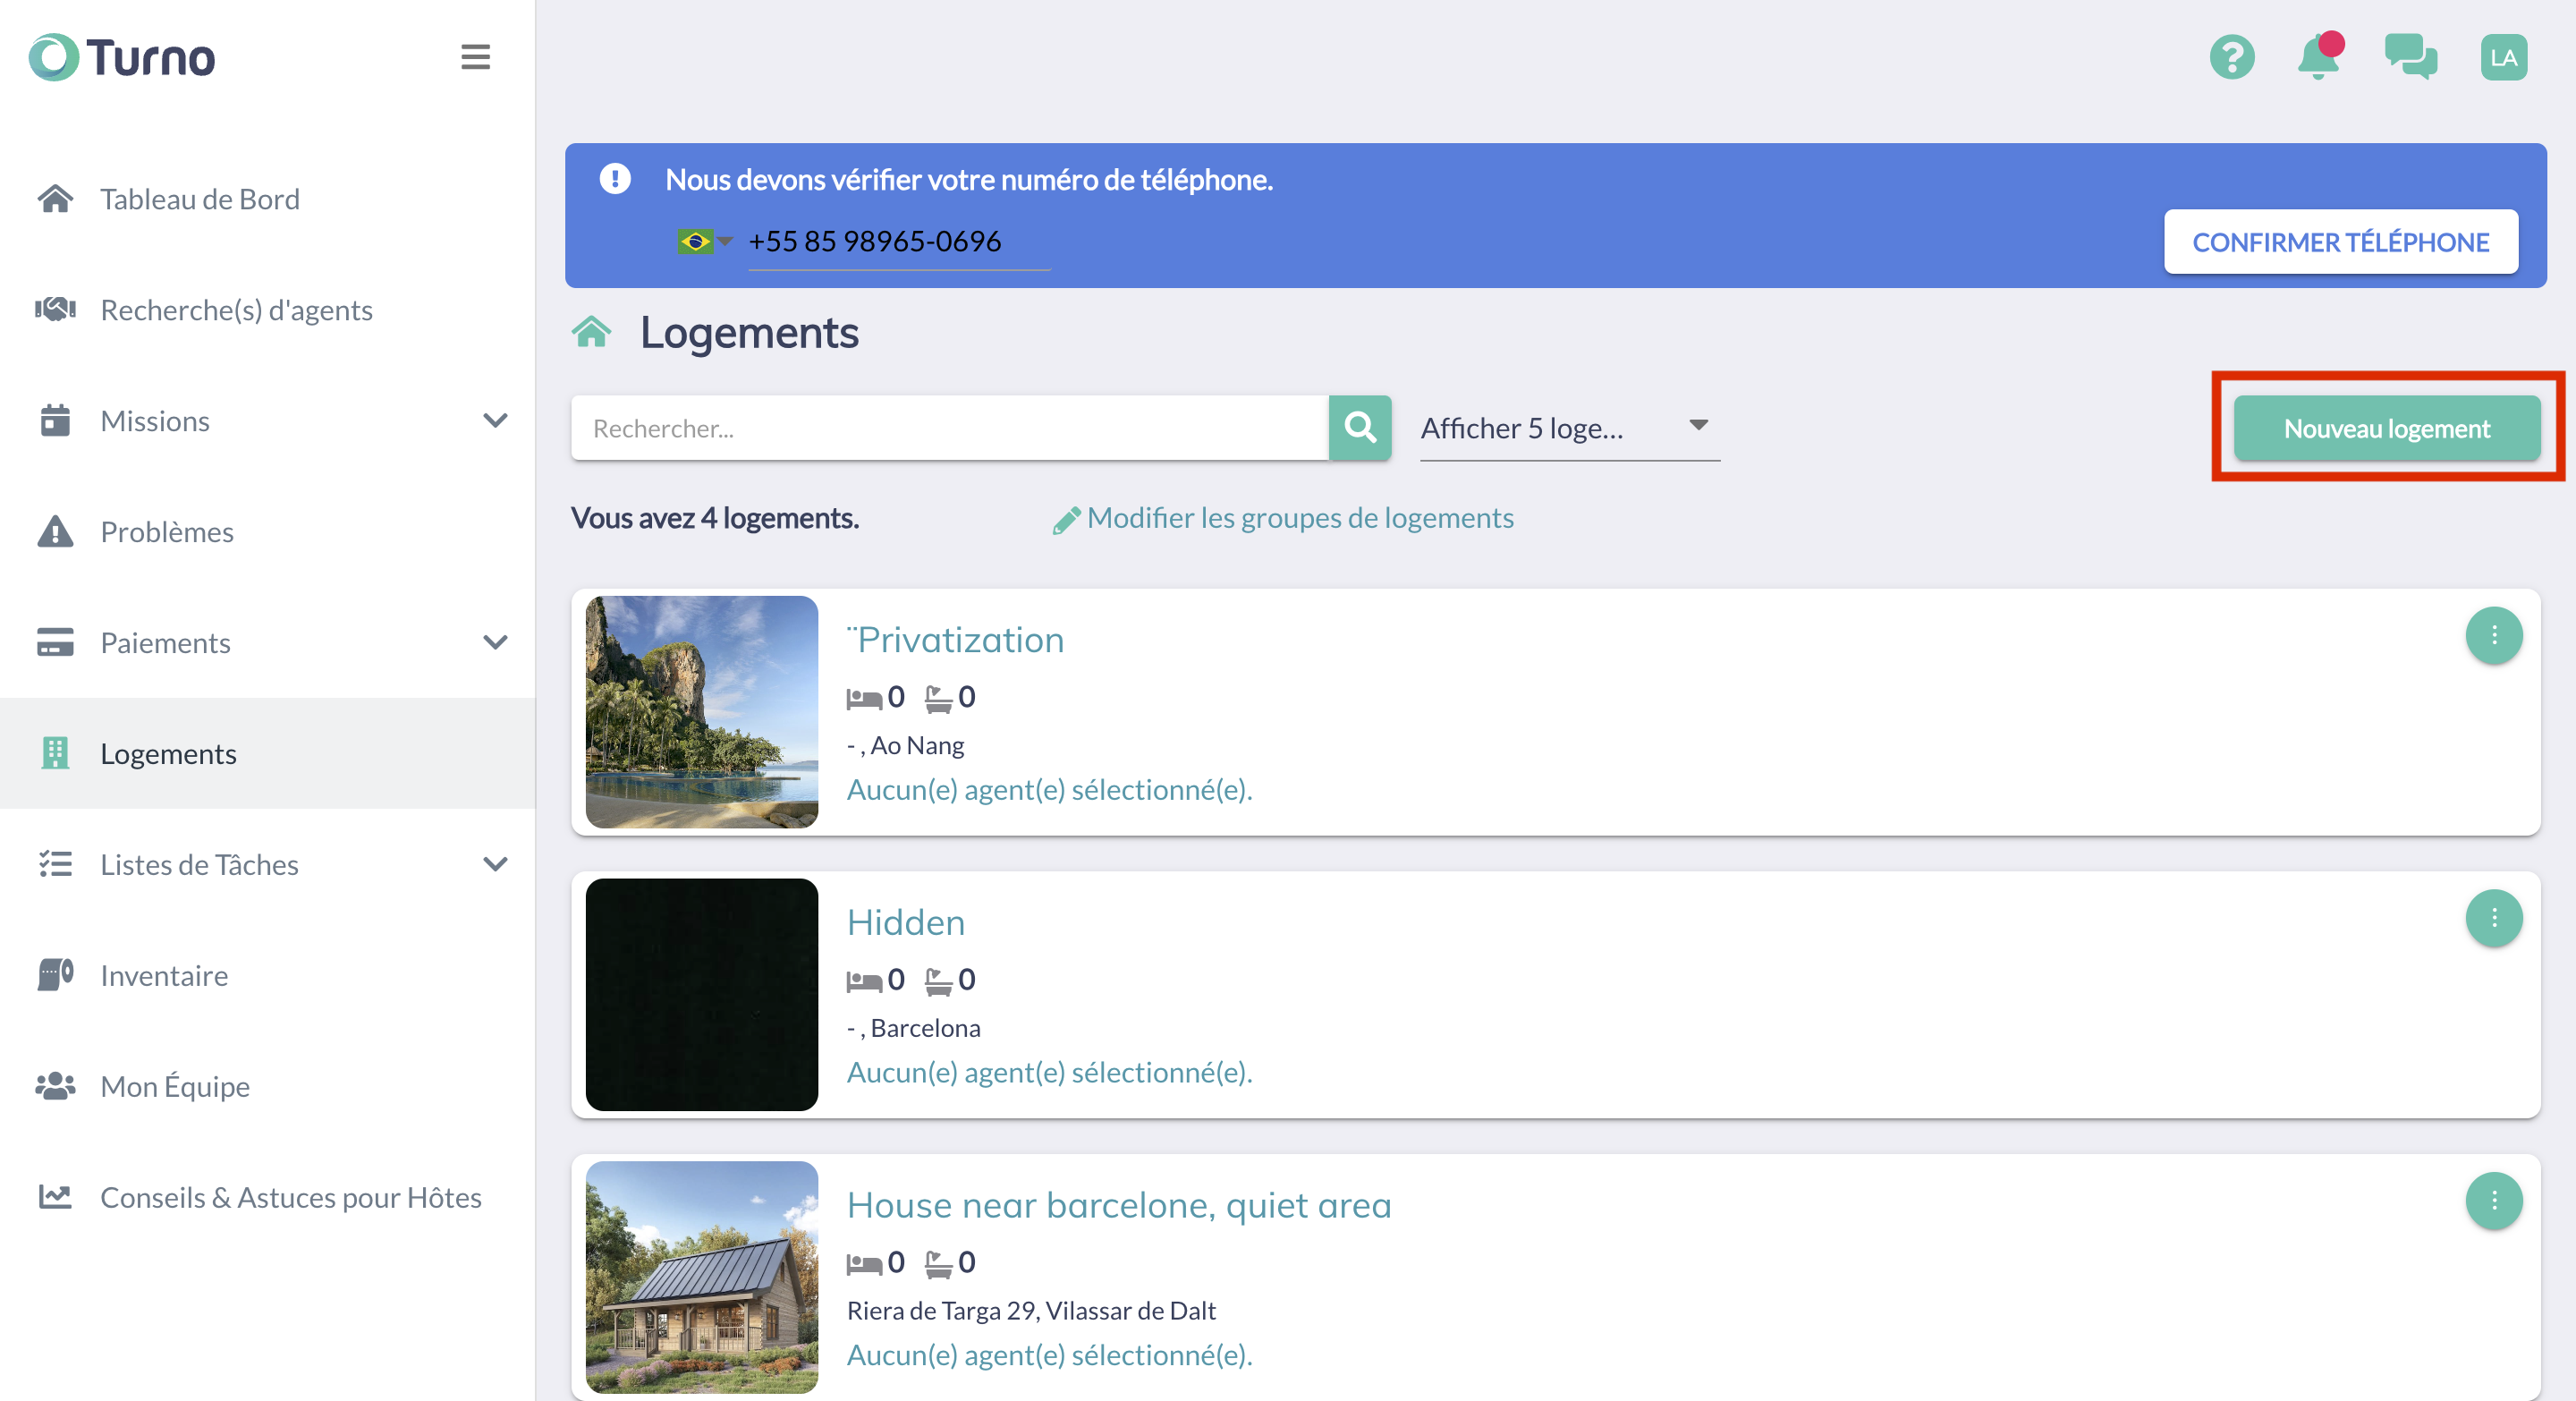Open messages using the chat bubble icon
2576x1401 pixels.
[2410, 57]
